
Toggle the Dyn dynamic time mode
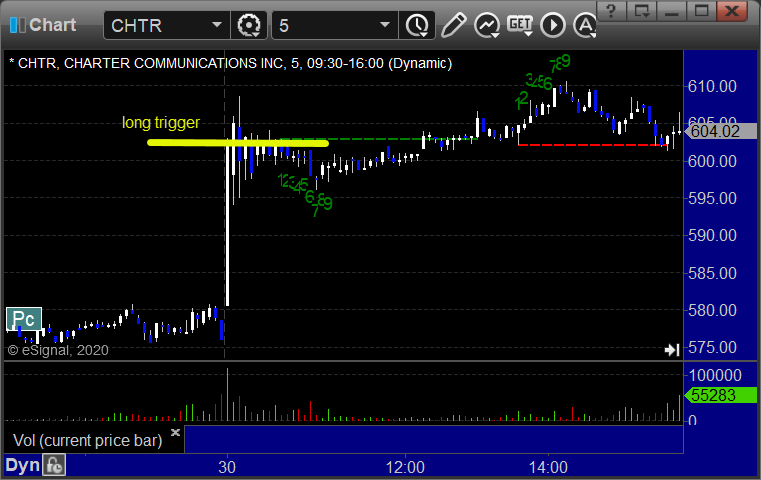click(22, 465)
